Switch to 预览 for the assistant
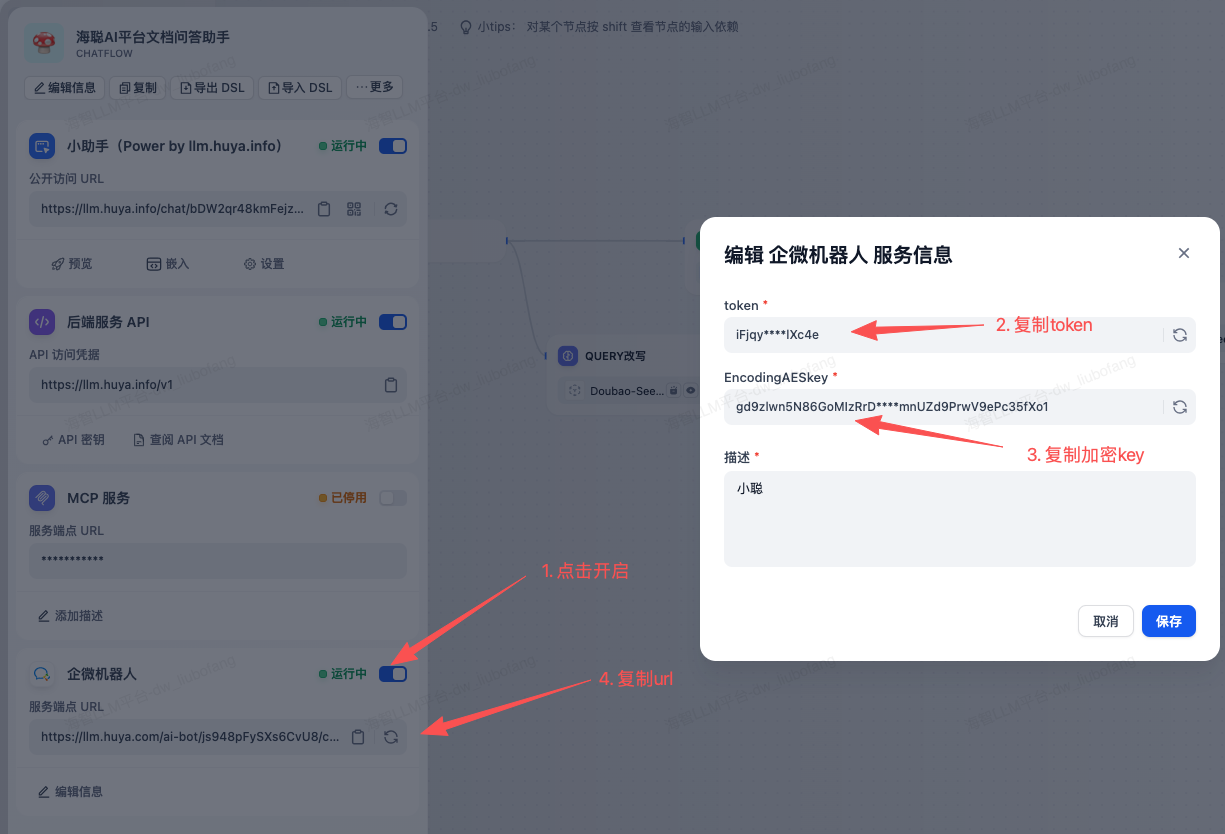 (x=71, y=263)
